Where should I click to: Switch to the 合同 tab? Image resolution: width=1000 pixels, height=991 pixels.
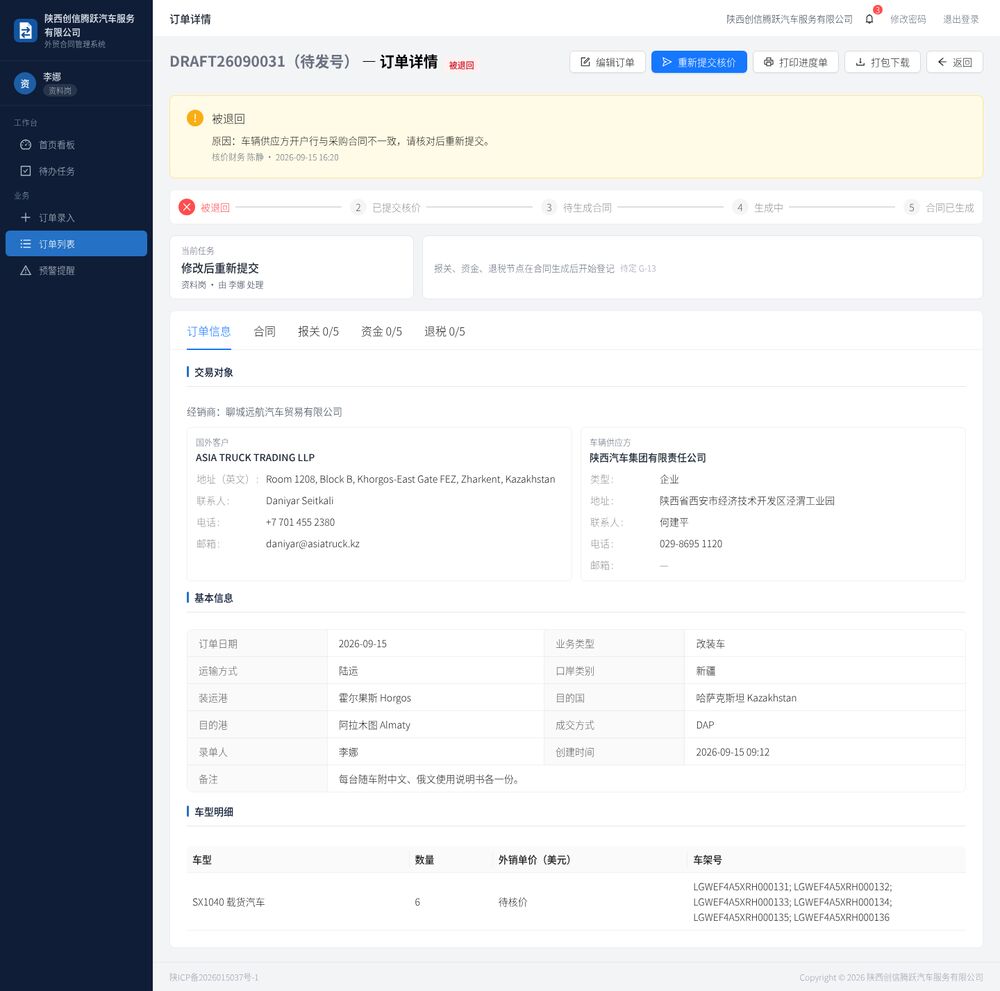264,332
